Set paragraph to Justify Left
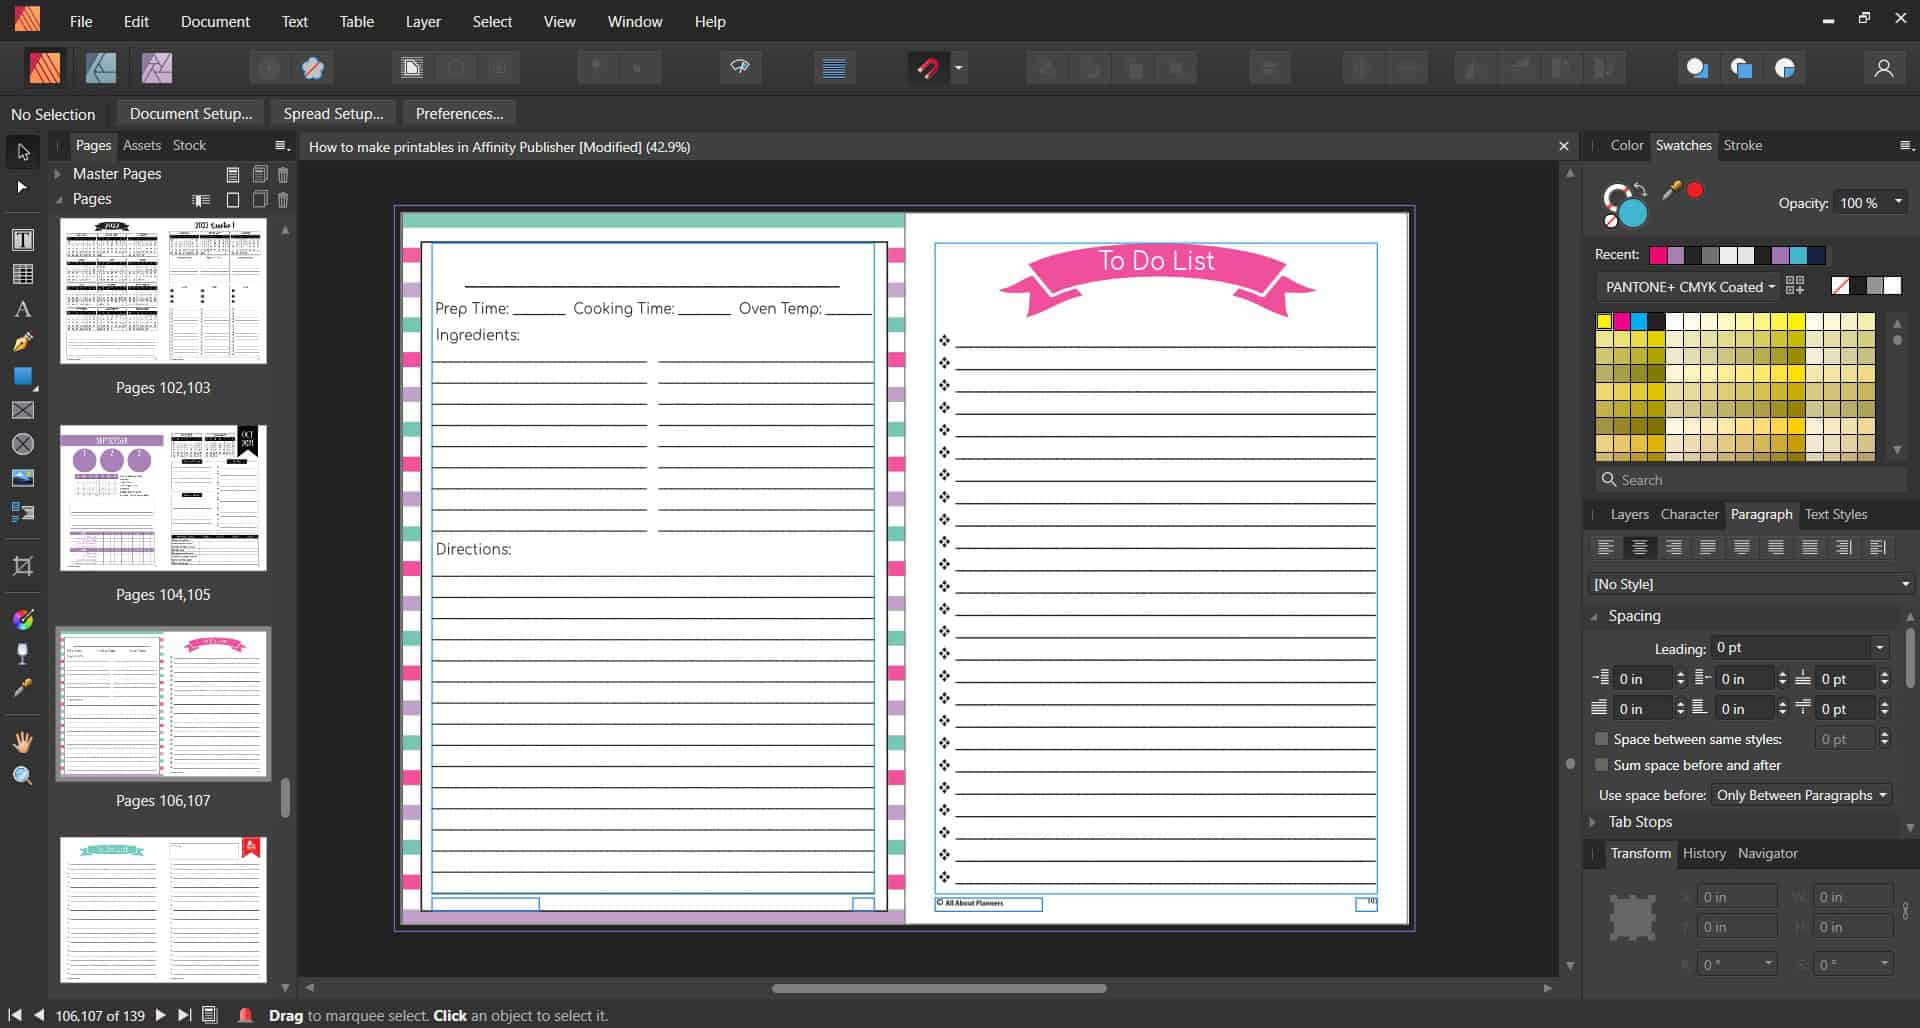1920x1028 pixels. [x=1708, y=547]
